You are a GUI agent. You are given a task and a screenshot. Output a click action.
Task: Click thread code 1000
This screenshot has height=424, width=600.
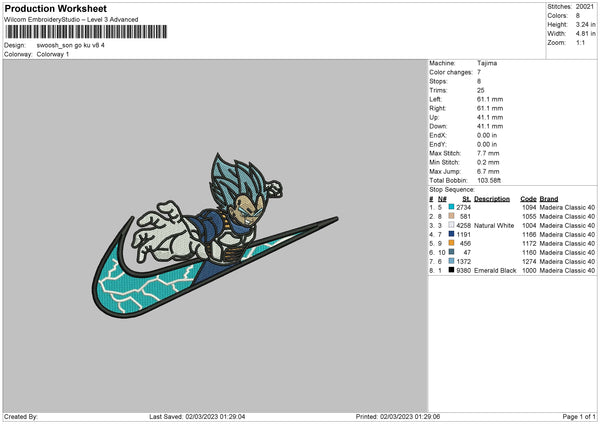click(x=529, y=271)
